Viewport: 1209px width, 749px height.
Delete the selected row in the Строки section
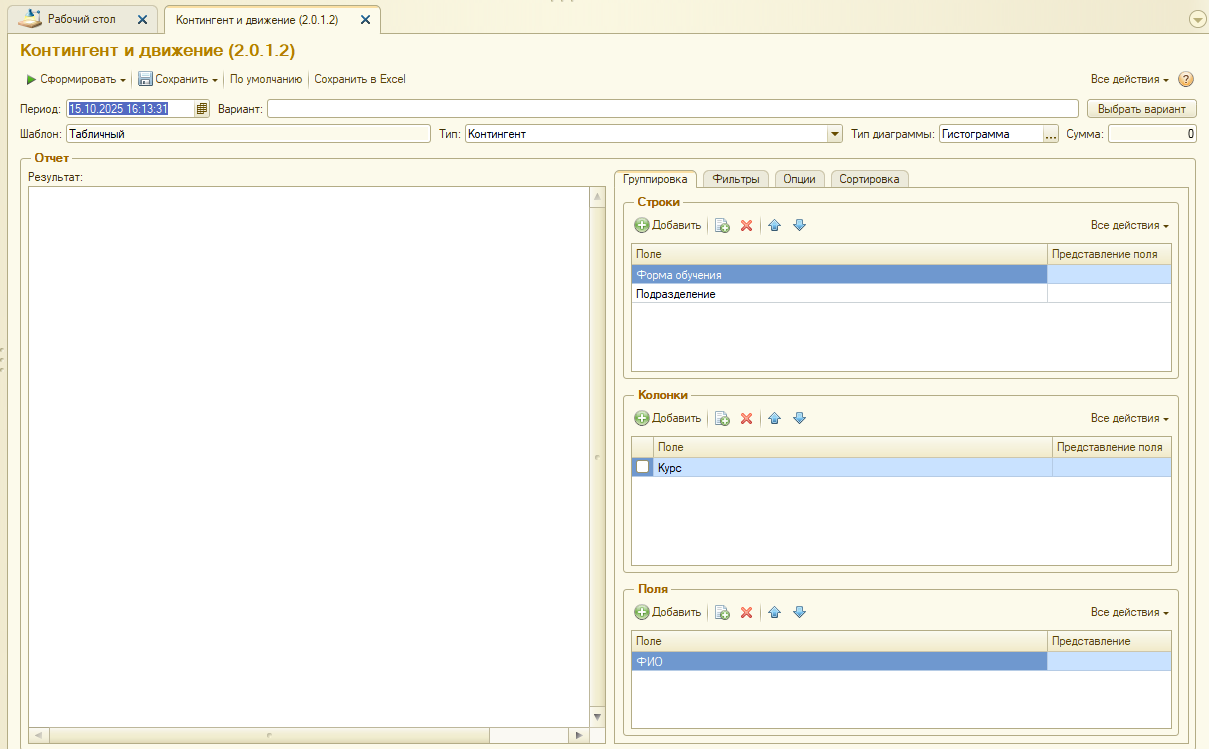pyautogui.click(x=746, y=226)
